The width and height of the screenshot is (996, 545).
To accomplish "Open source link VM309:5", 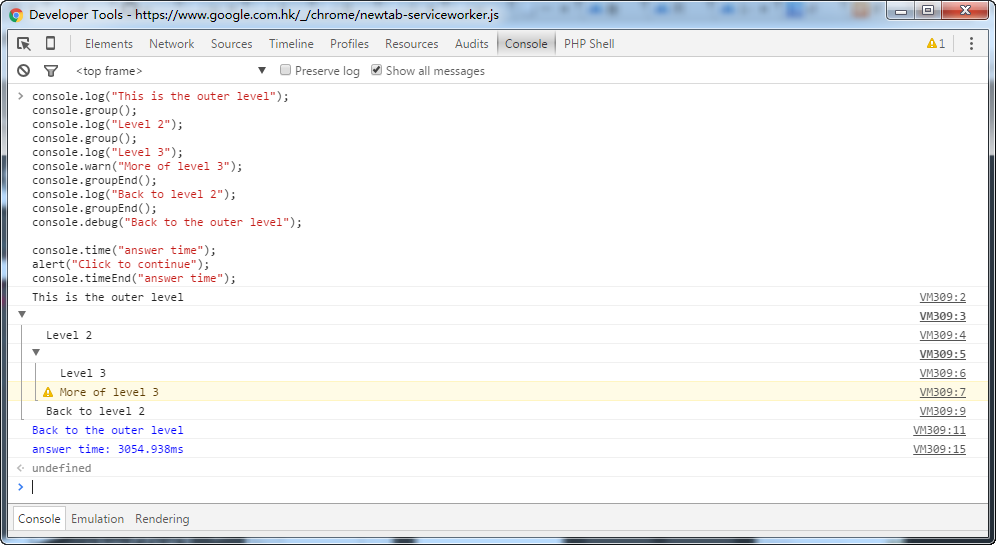I will click(x=943, y=354).
